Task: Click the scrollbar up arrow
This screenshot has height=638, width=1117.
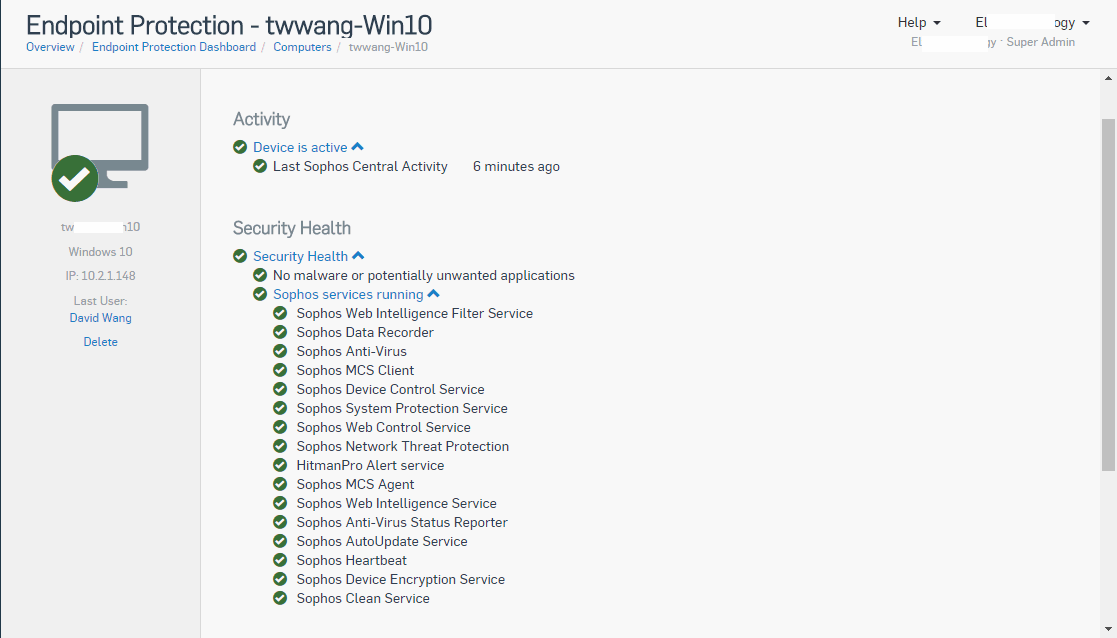Action: click(1108, 78)
